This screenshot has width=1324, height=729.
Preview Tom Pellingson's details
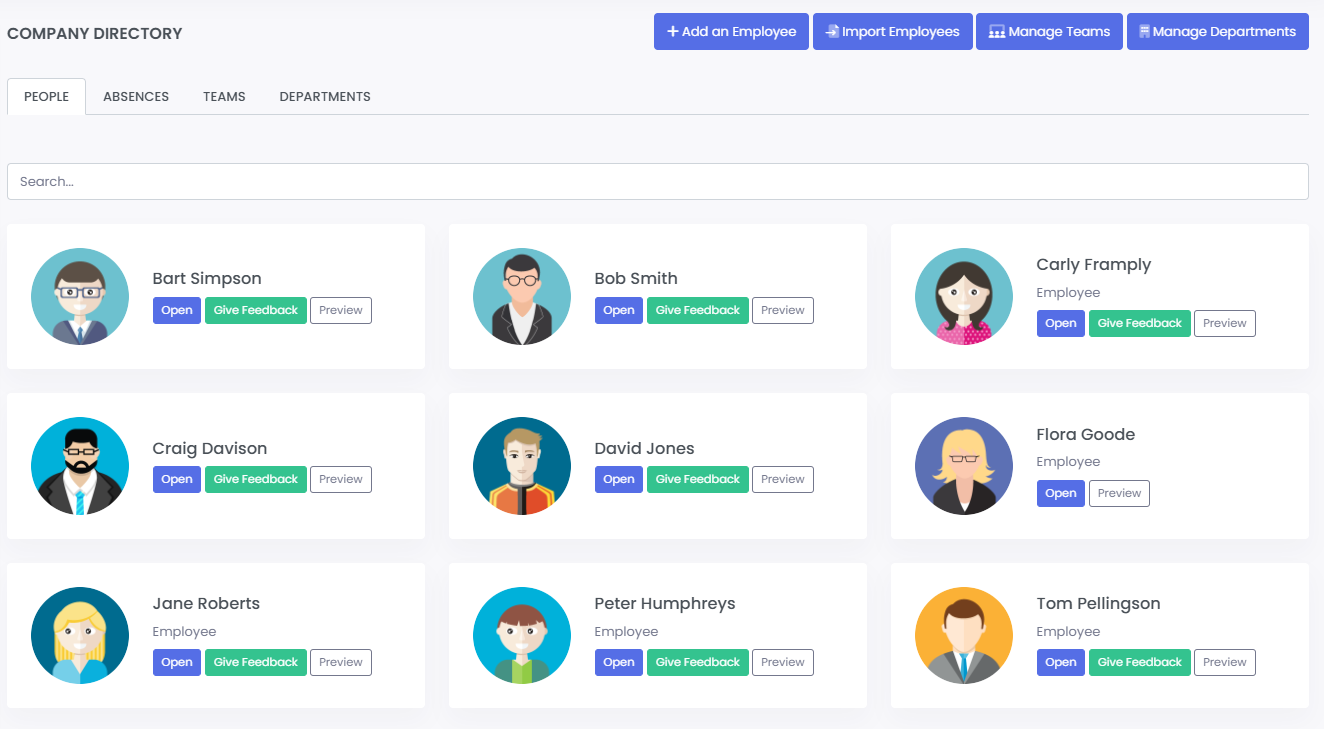[x=1224, y=662]
